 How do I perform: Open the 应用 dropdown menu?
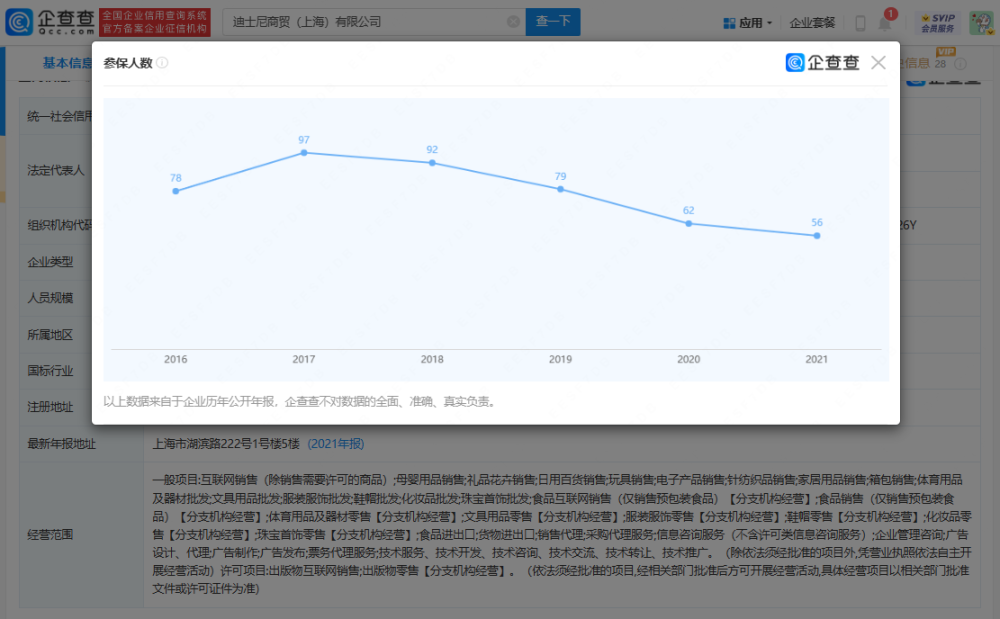pos(747,23)
